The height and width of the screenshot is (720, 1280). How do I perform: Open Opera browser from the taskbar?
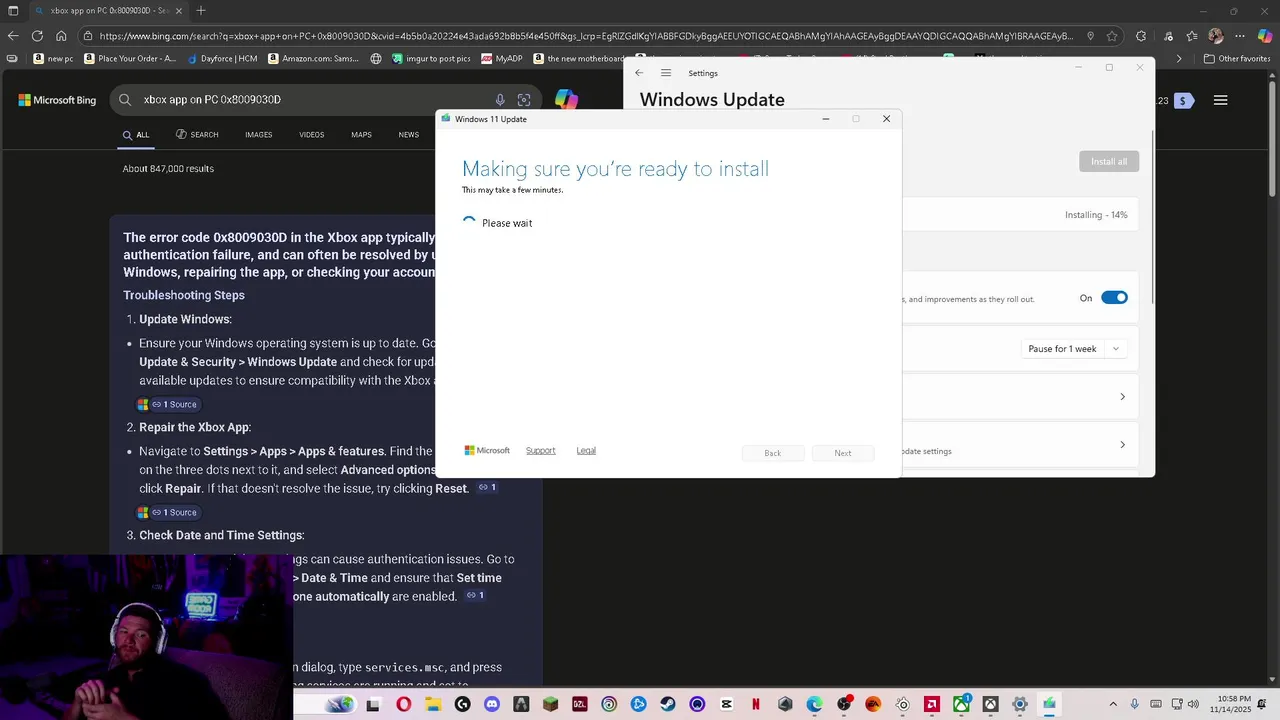pos(403,704)
